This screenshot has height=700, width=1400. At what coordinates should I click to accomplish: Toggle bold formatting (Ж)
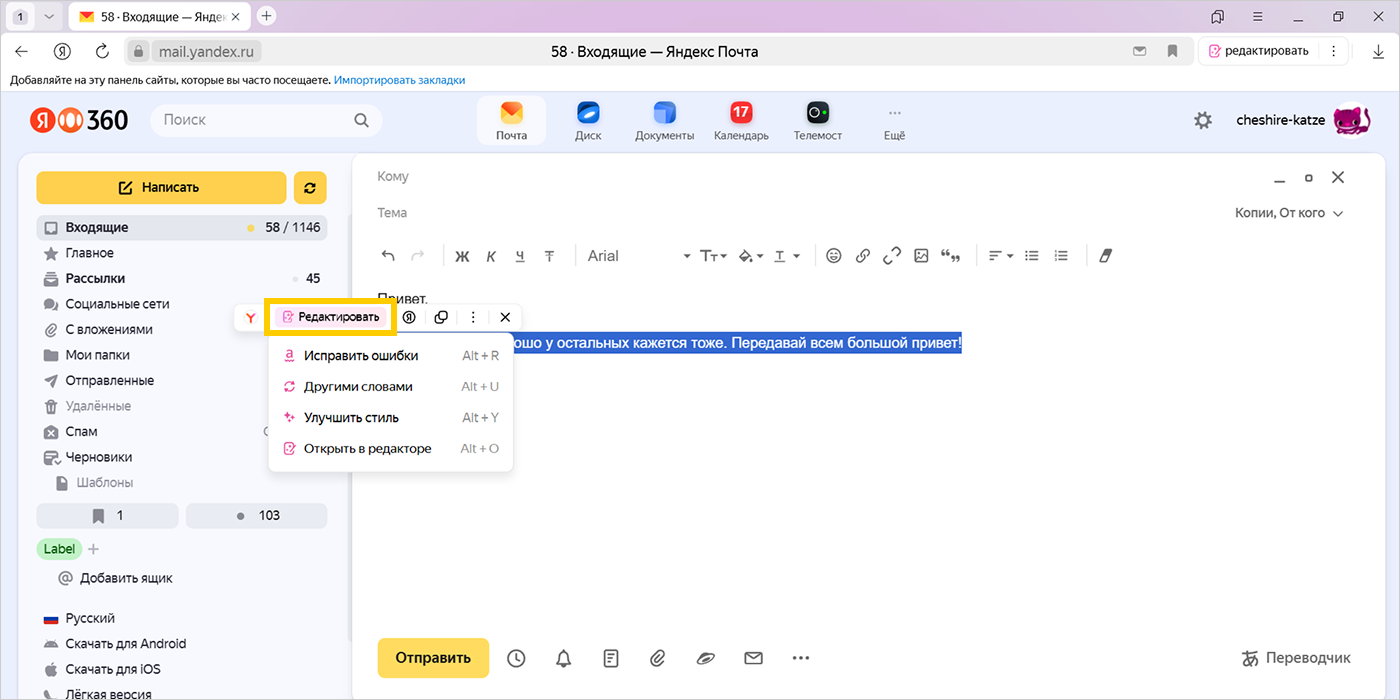pyautogui.click(x=462, y=256)
